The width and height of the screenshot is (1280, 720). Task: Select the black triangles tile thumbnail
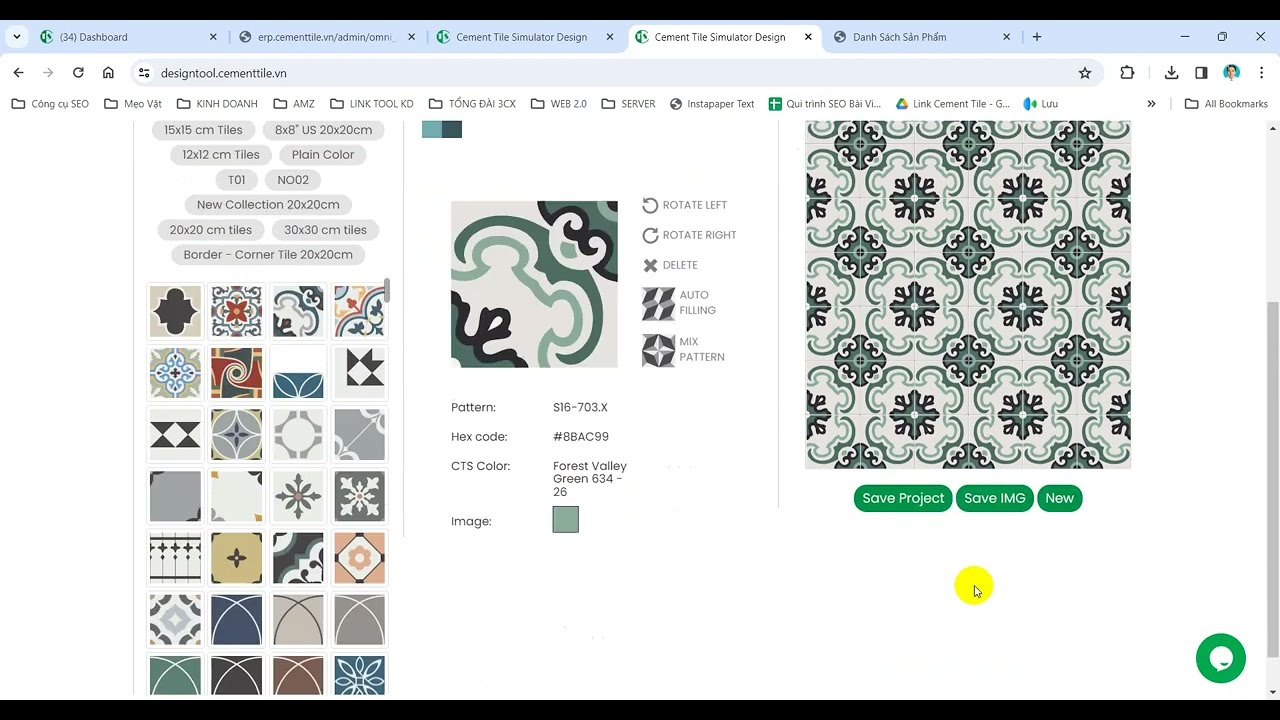175,435
